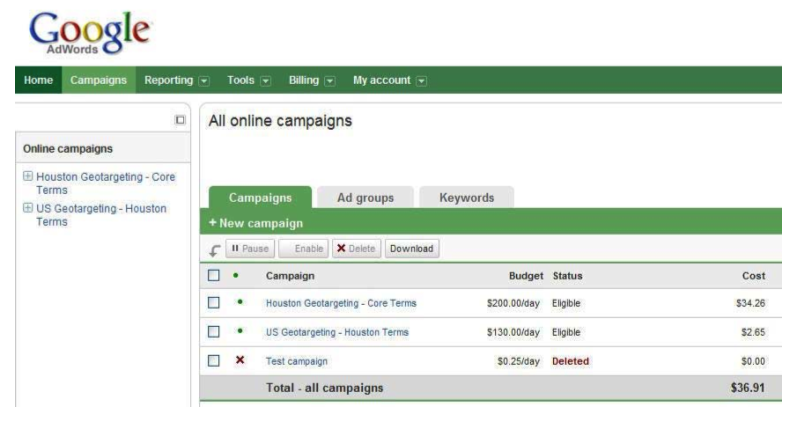Click the Pause button
This screenshot has width=792, height=429.
[250, 249]
